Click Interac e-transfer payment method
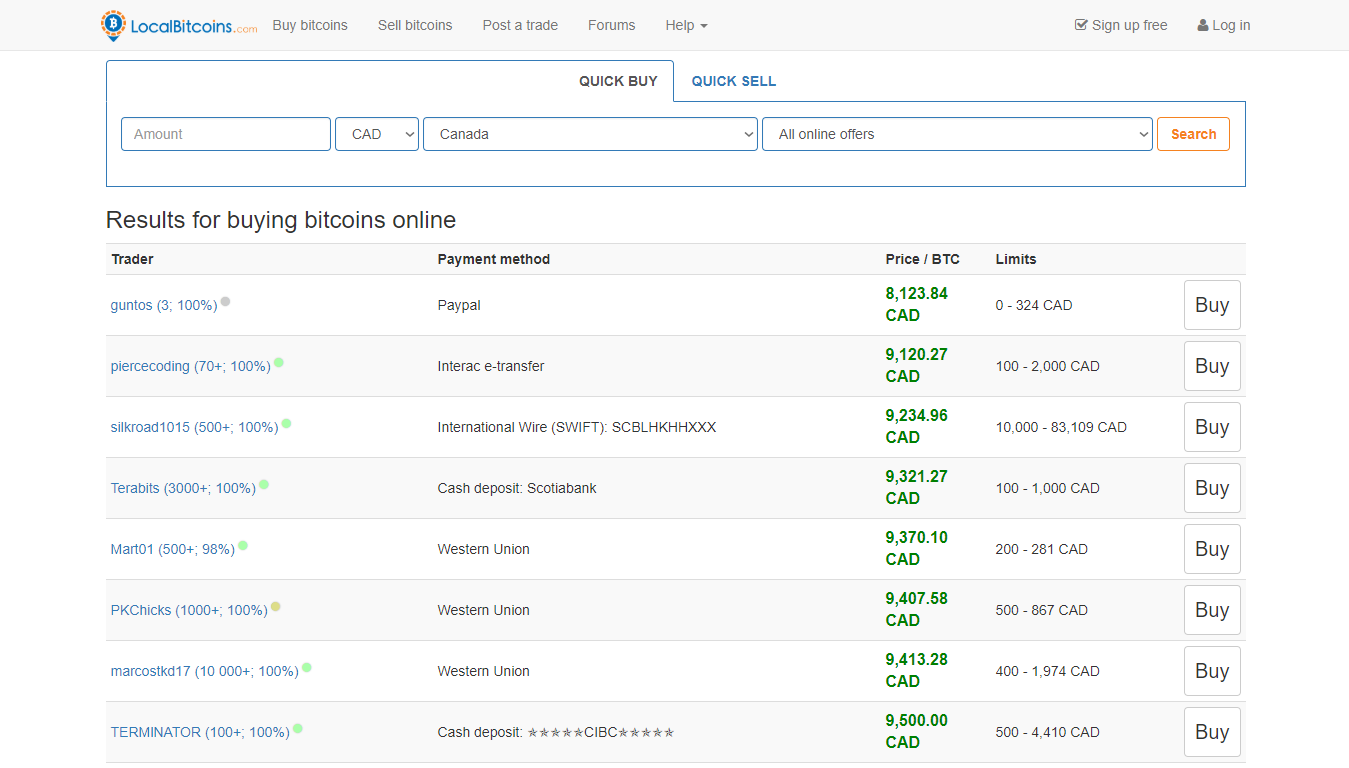 (491, 366)
